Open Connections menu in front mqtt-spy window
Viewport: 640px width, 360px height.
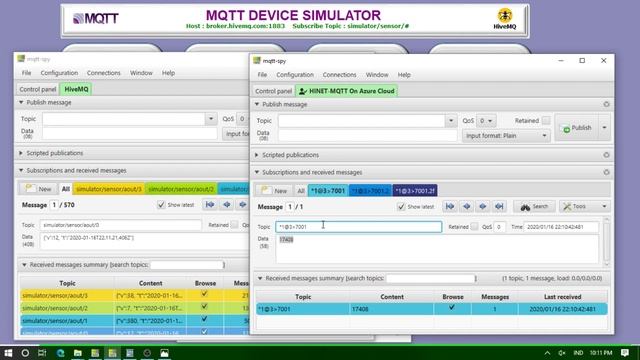[339, 75]
